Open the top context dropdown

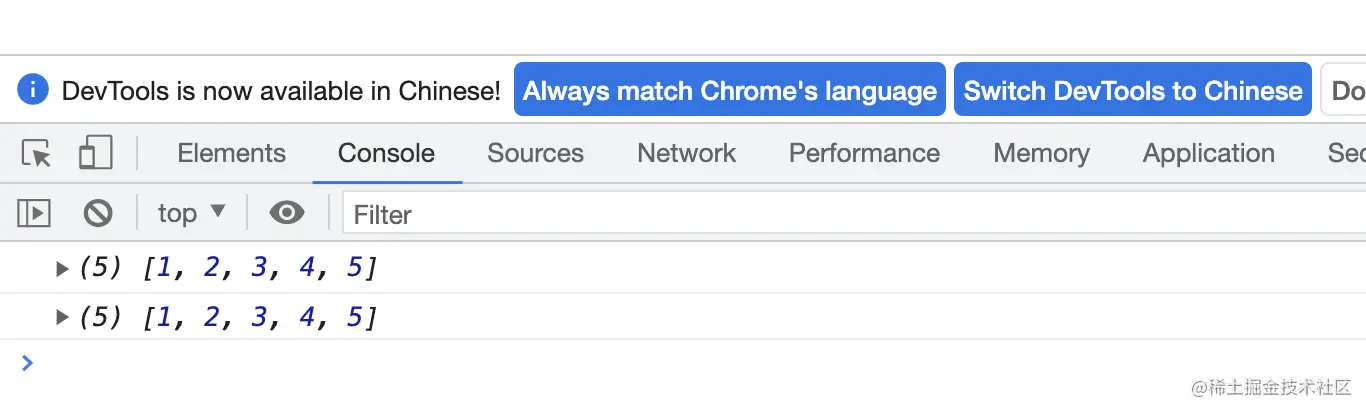191,213
